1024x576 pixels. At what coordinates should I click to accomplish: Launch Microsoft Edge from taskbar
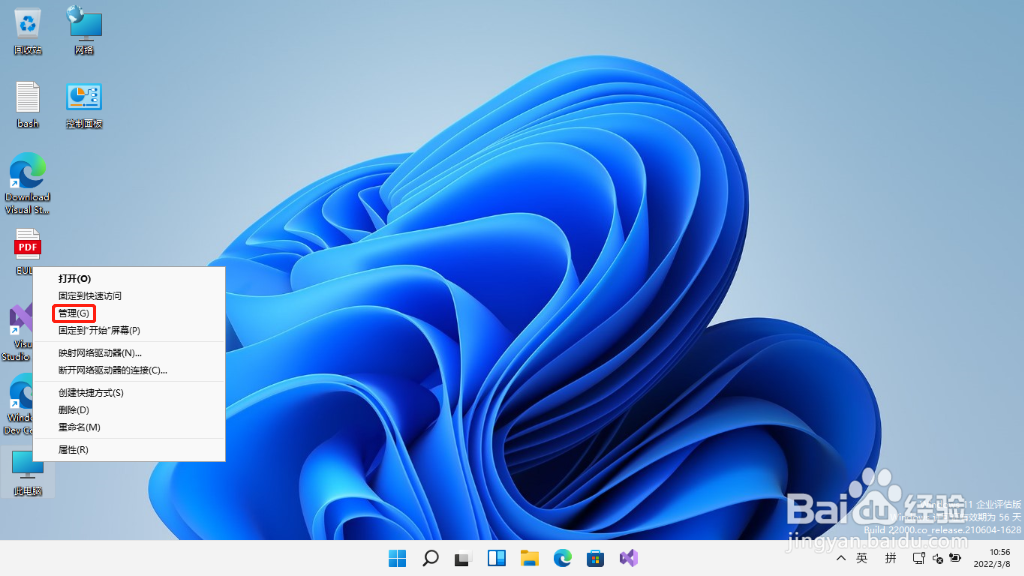click(562, 558)
